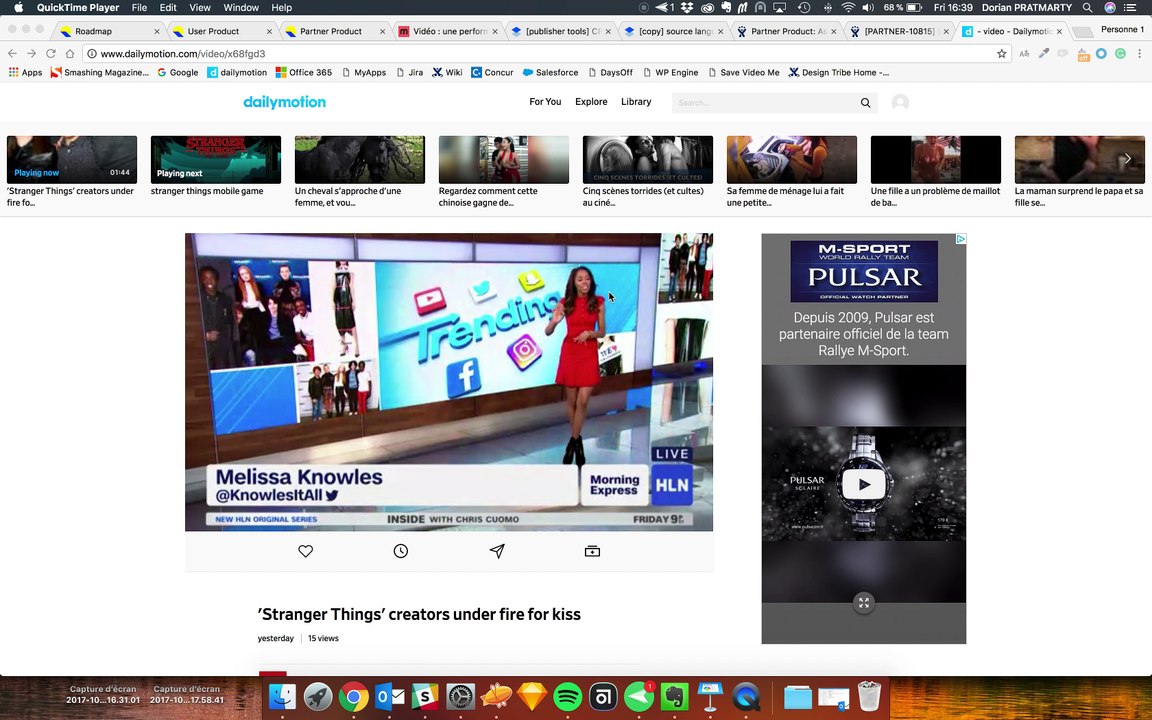Open the Office 365 bookmark
This screenshot has height=720, width=1152.
coord(303,73)
